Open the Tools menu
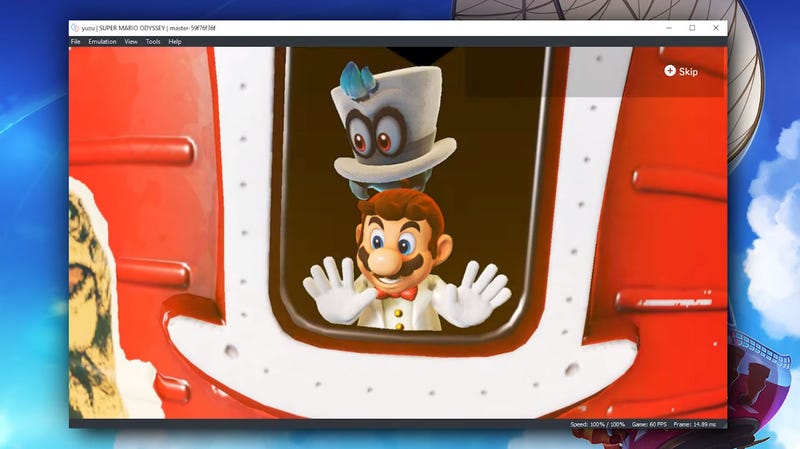Screen dimensions: 800x449 coord(153,42)
